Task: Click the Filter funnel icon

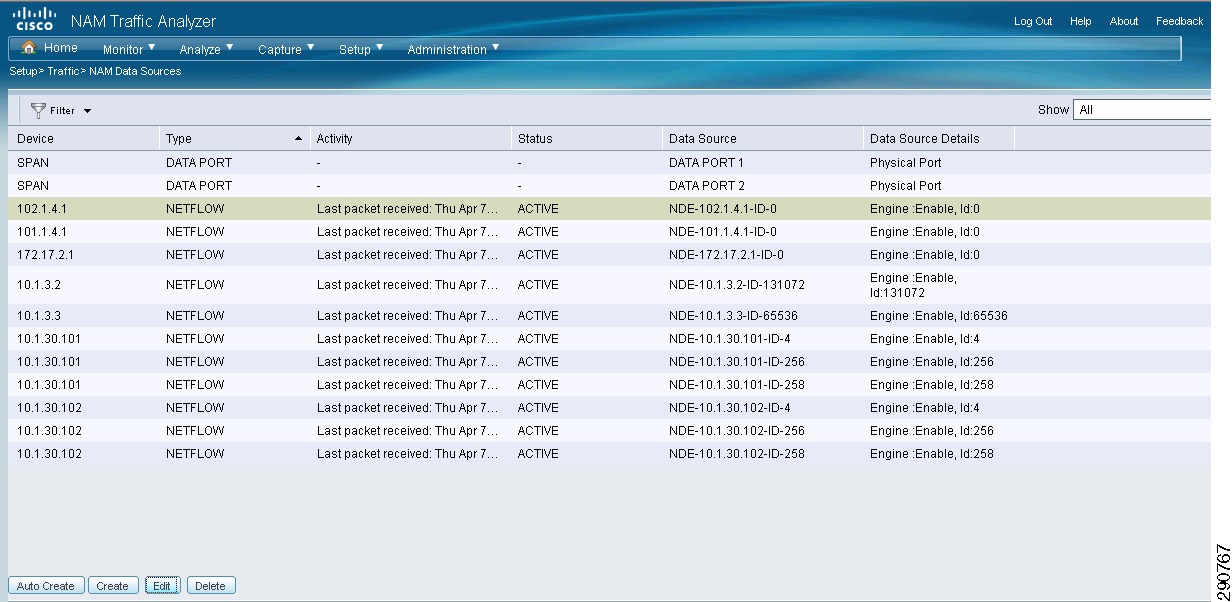Action: [x=39, y=110]
